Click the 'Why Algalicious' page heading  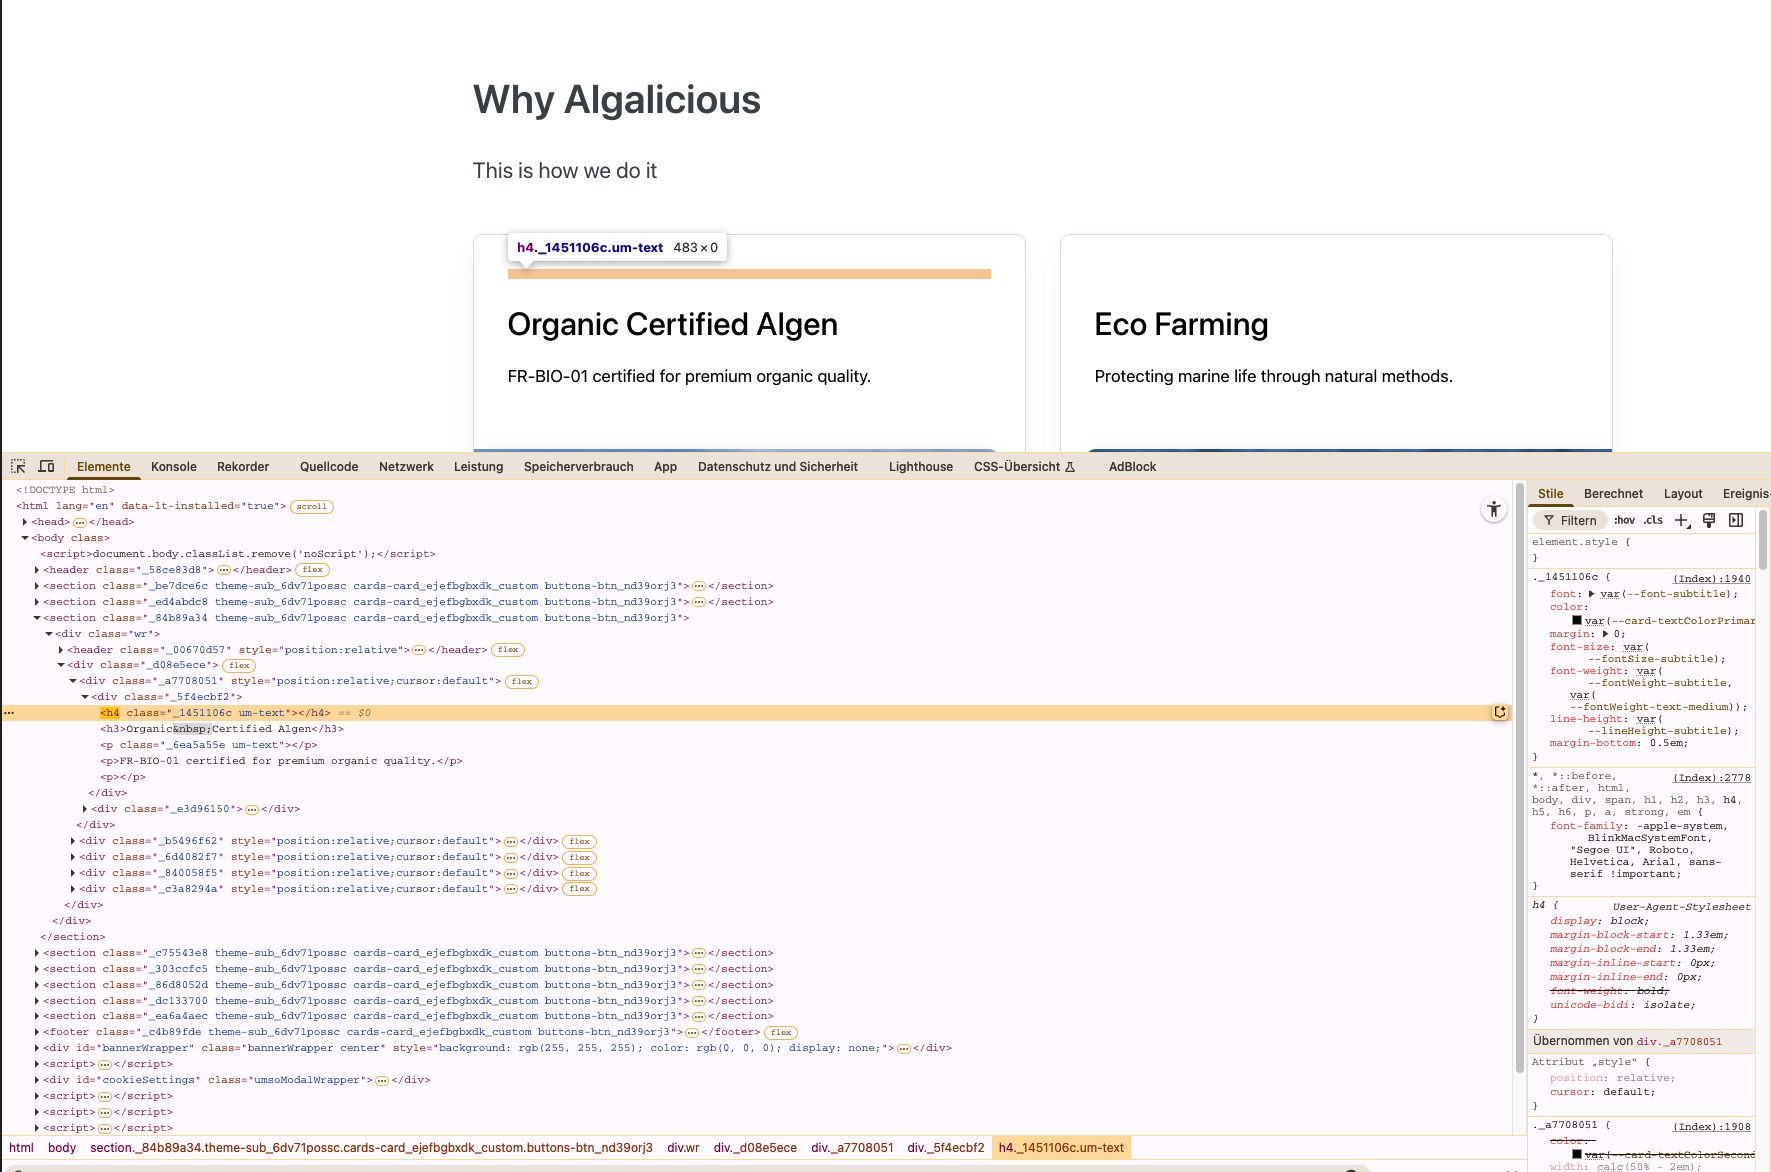[x=617, y=100]
